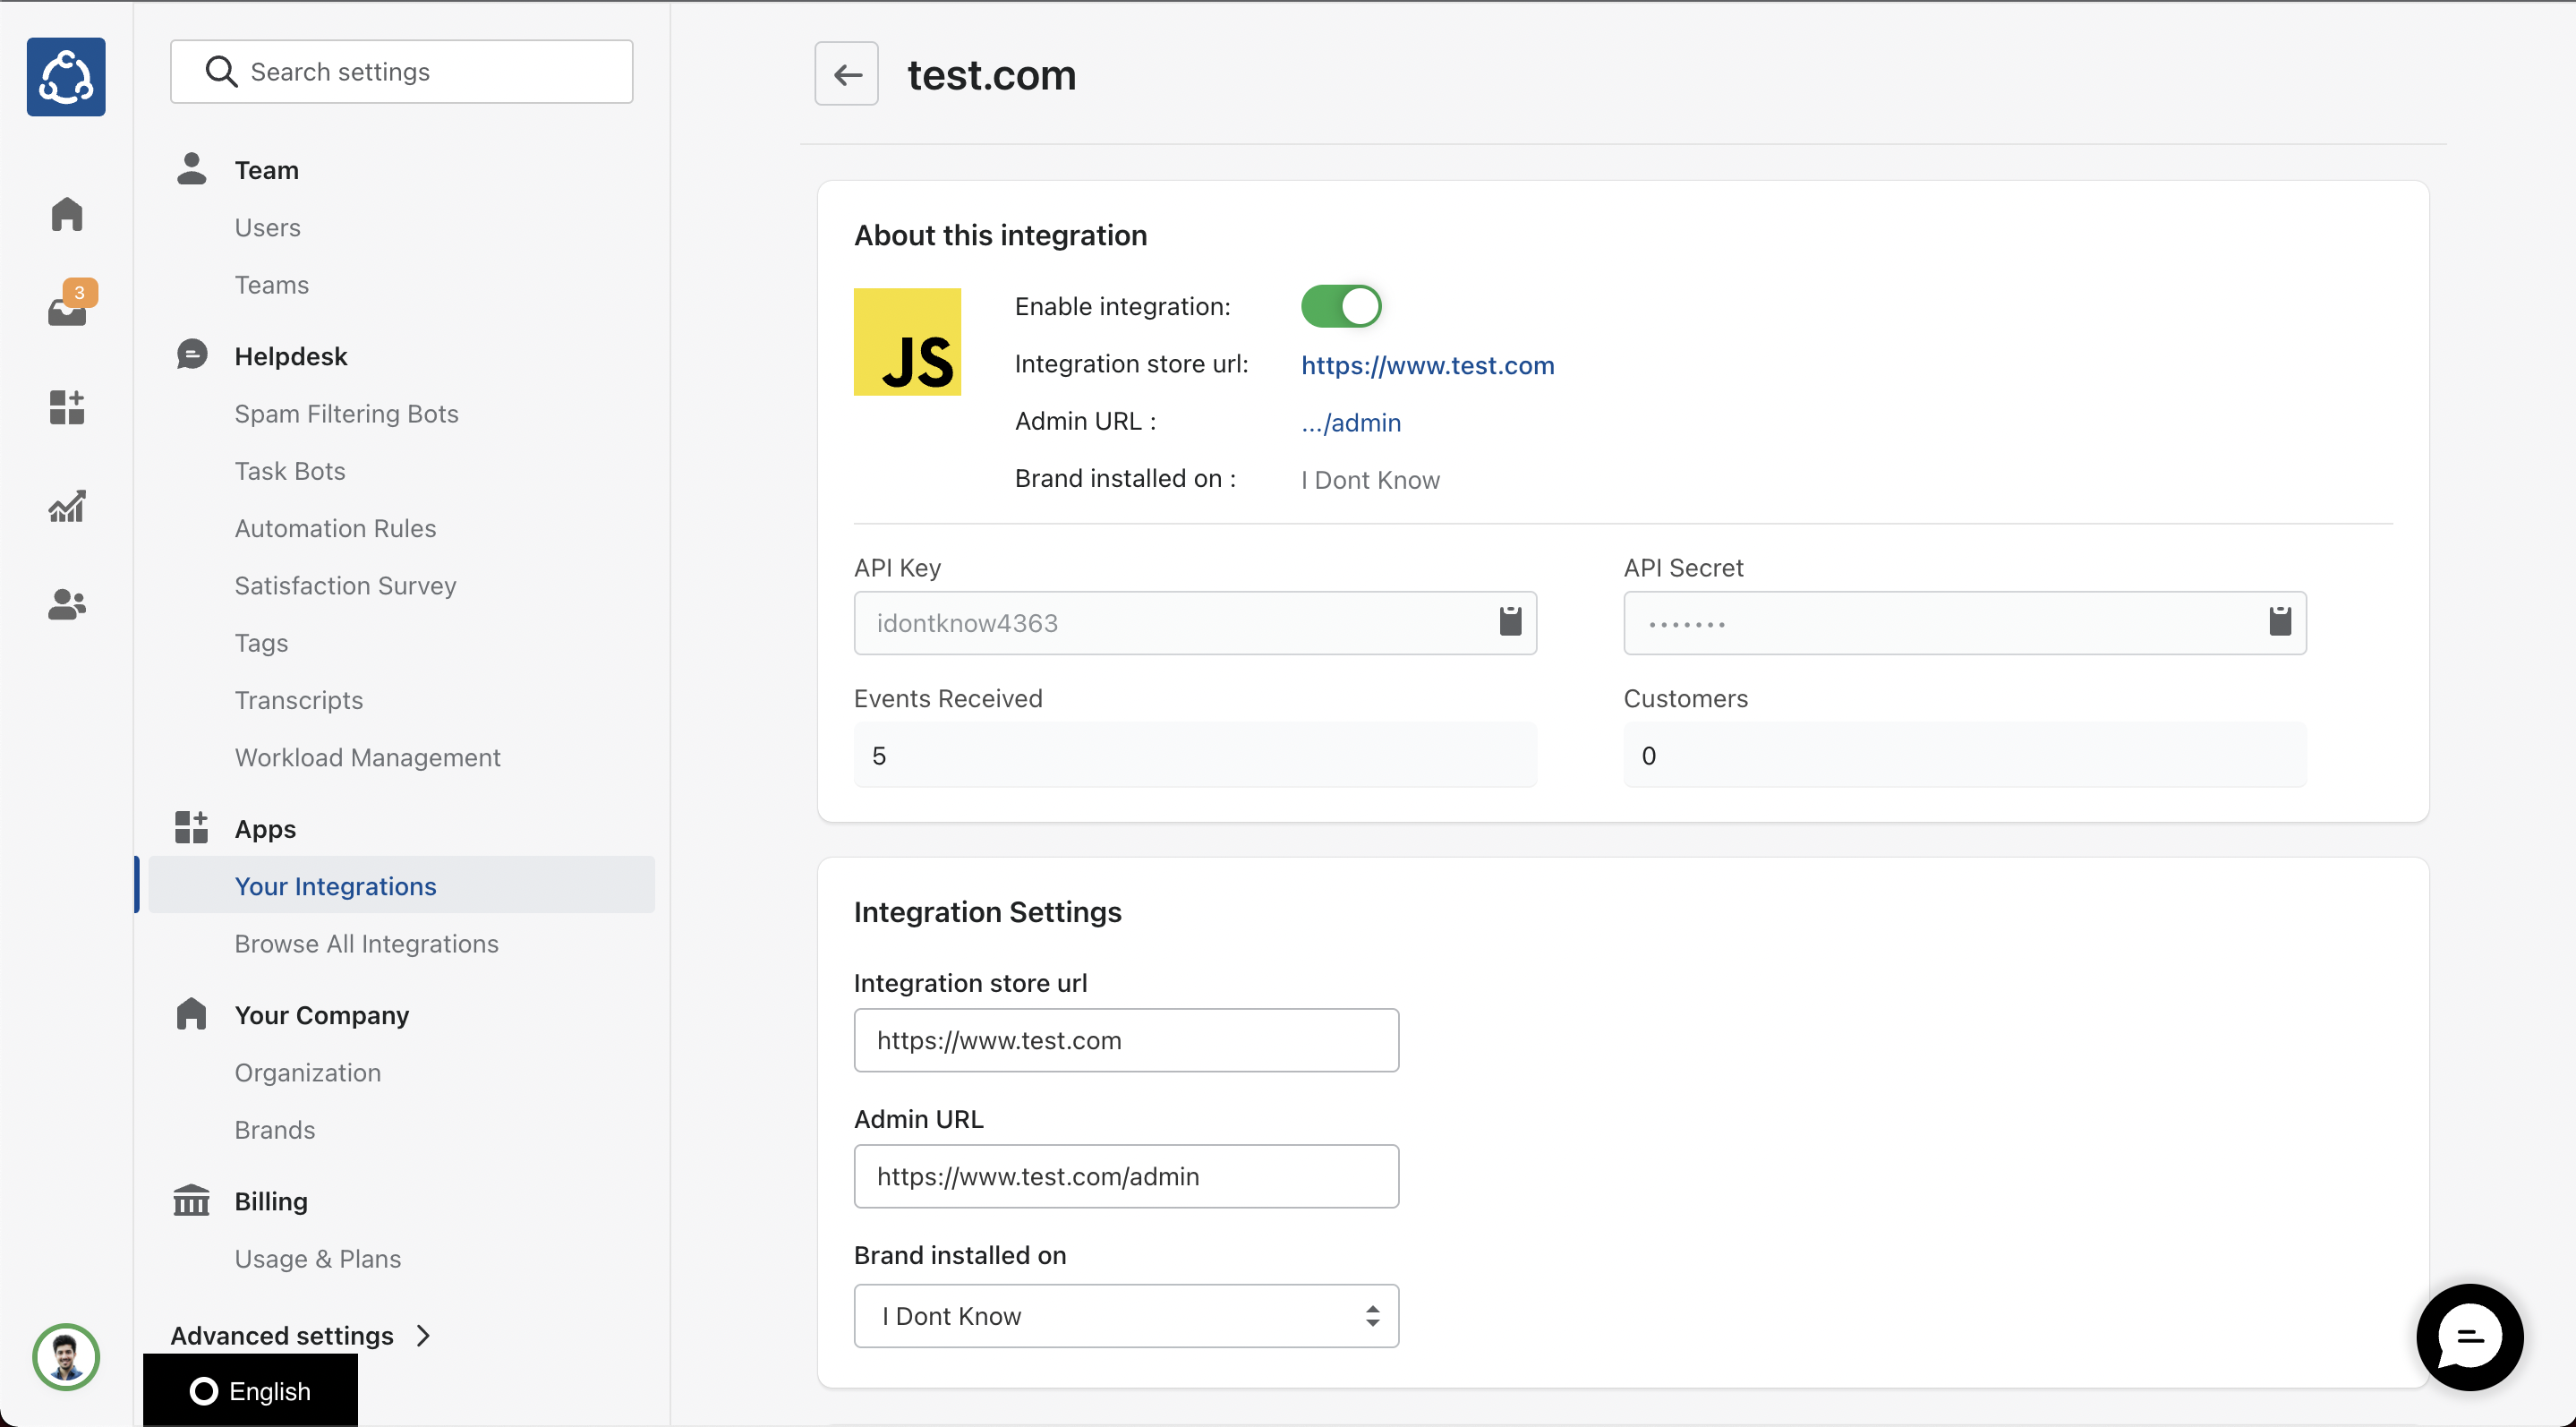This screenshot has height=1427, width=2576.
Task: Click back arrow to return to integrations
Action: pos(849,72)
